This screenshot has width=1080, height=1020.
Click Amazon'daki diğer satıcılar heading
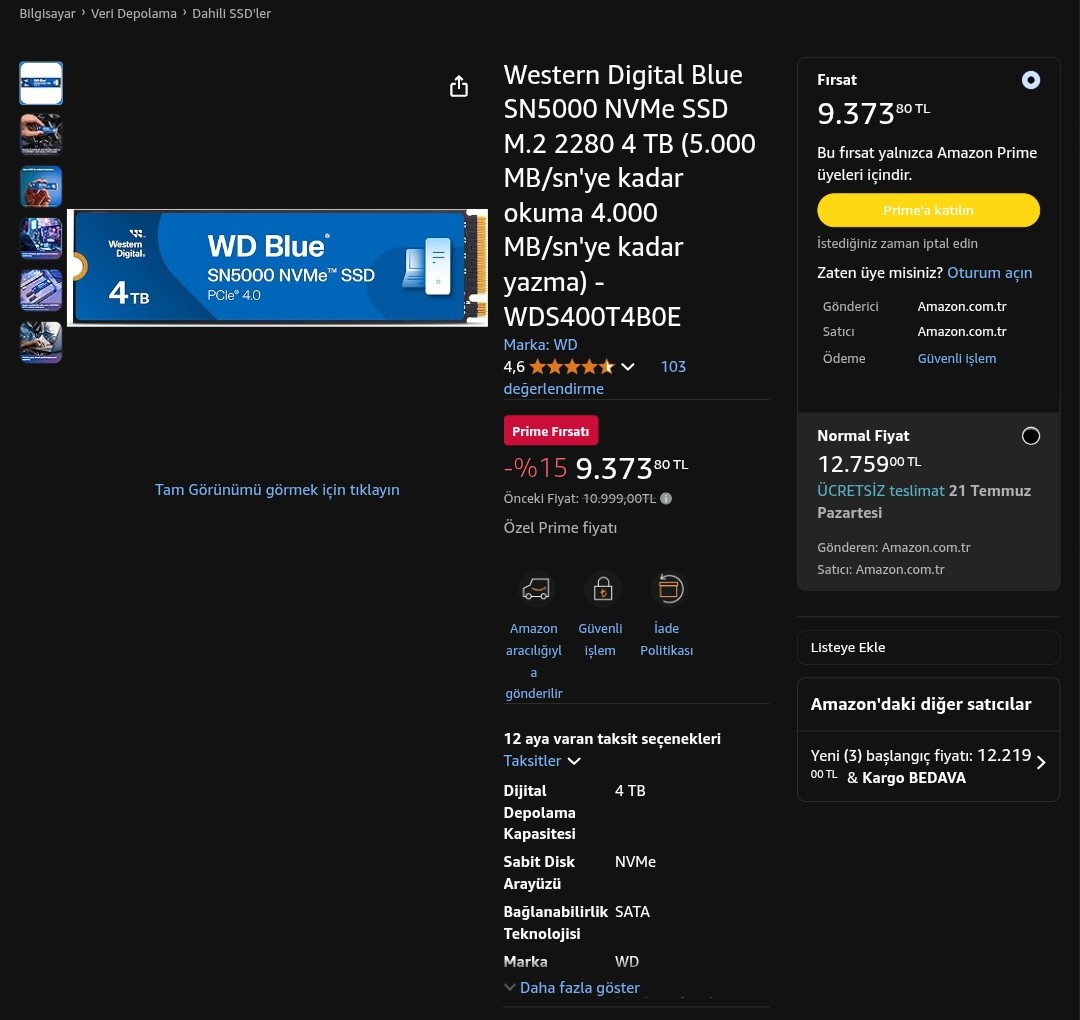click(920, 704)
